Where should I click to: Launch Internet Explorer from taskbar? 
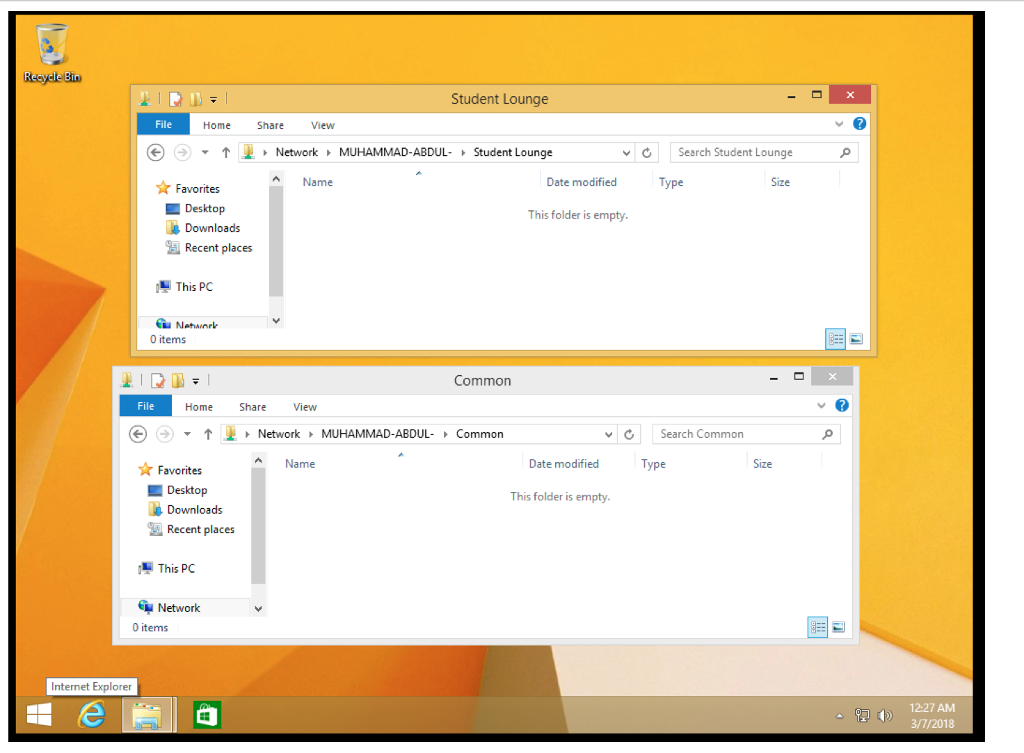point(92,714)
